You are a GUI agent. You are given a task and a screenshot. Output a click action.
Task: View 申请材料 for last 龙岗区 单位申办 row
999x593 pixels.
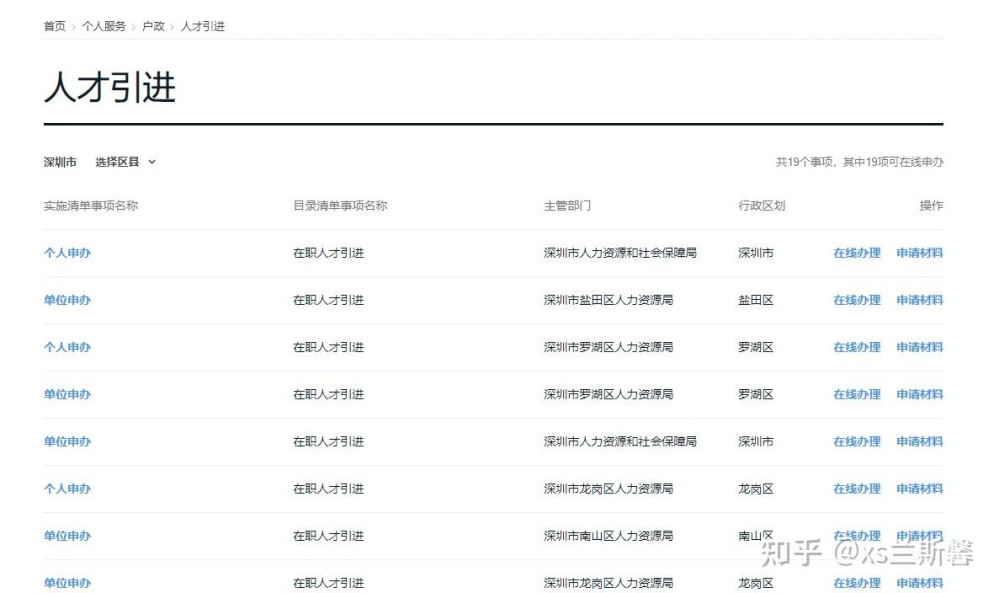coord(919,583)
